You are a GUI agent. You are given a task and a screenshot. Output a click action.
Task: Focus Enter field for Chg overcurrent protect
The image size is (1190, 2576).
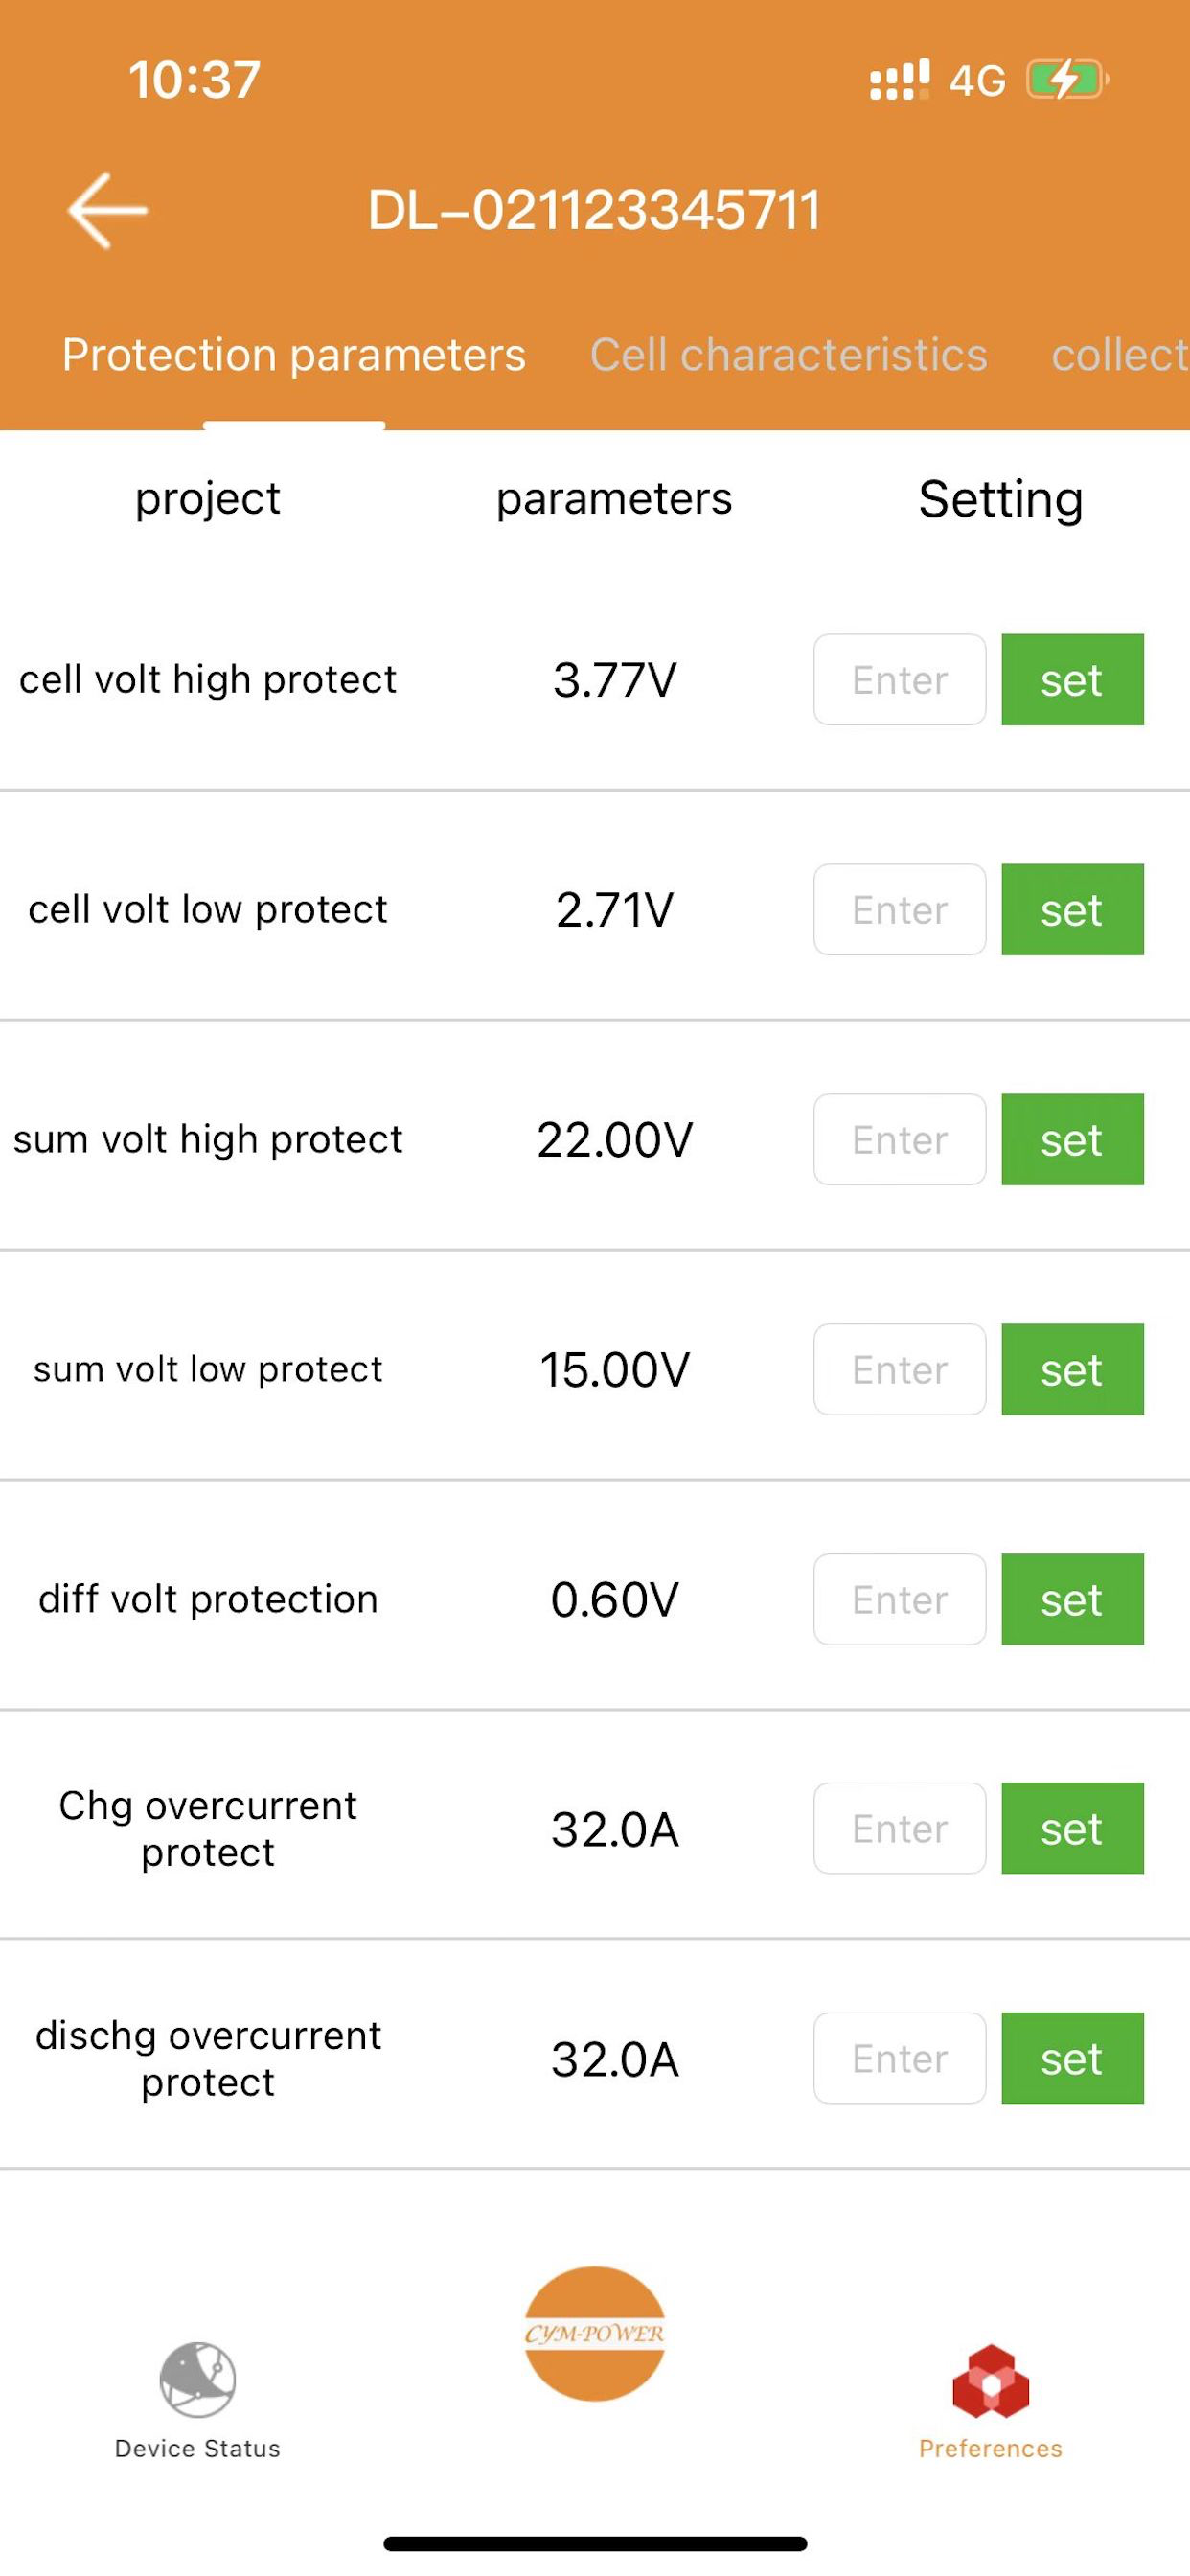point(900,1829)
